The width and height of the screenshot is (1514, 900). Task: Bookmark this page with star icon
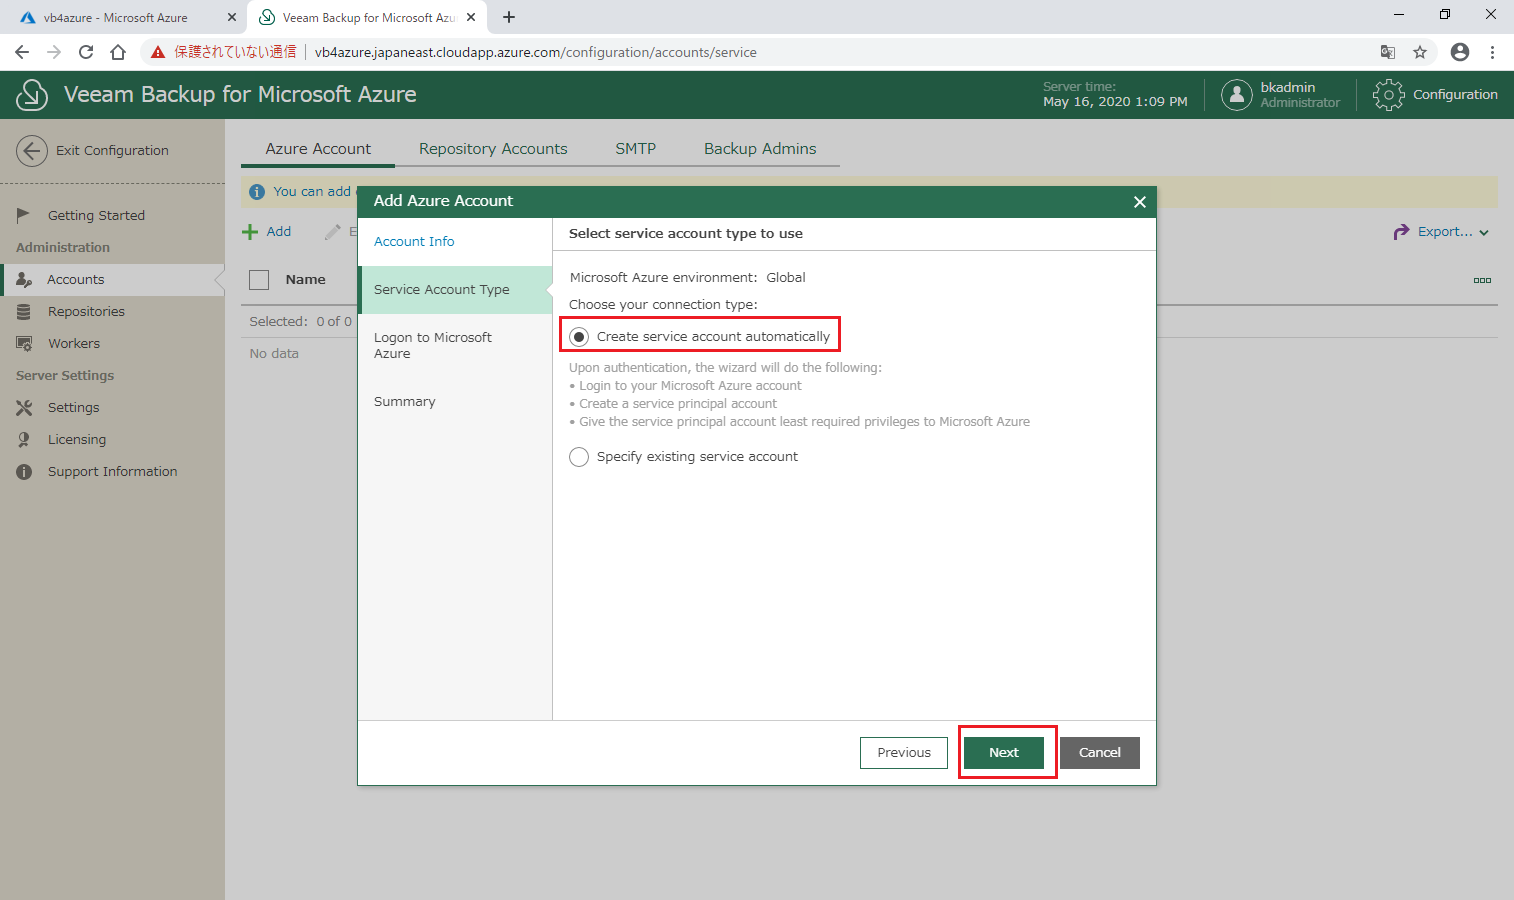coord(1420,52)
